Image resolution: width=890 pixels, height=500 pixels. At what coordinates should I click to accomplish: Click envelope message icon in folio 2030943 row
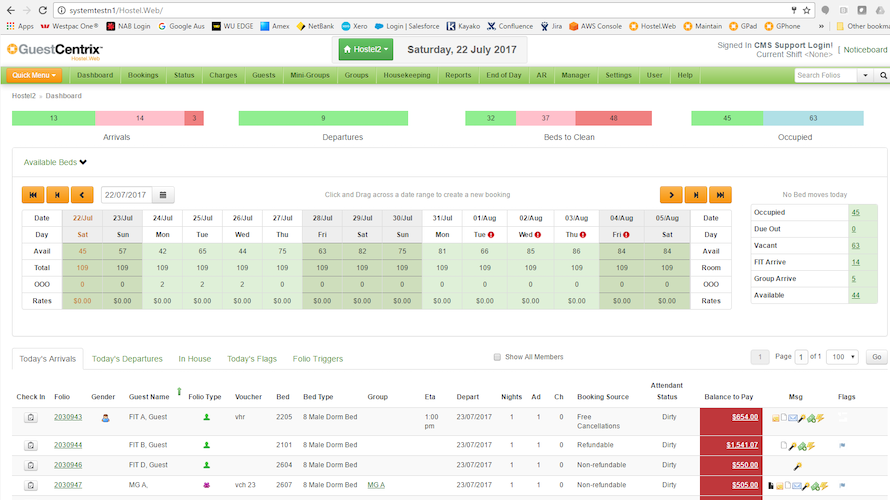(x=793, y=418)
